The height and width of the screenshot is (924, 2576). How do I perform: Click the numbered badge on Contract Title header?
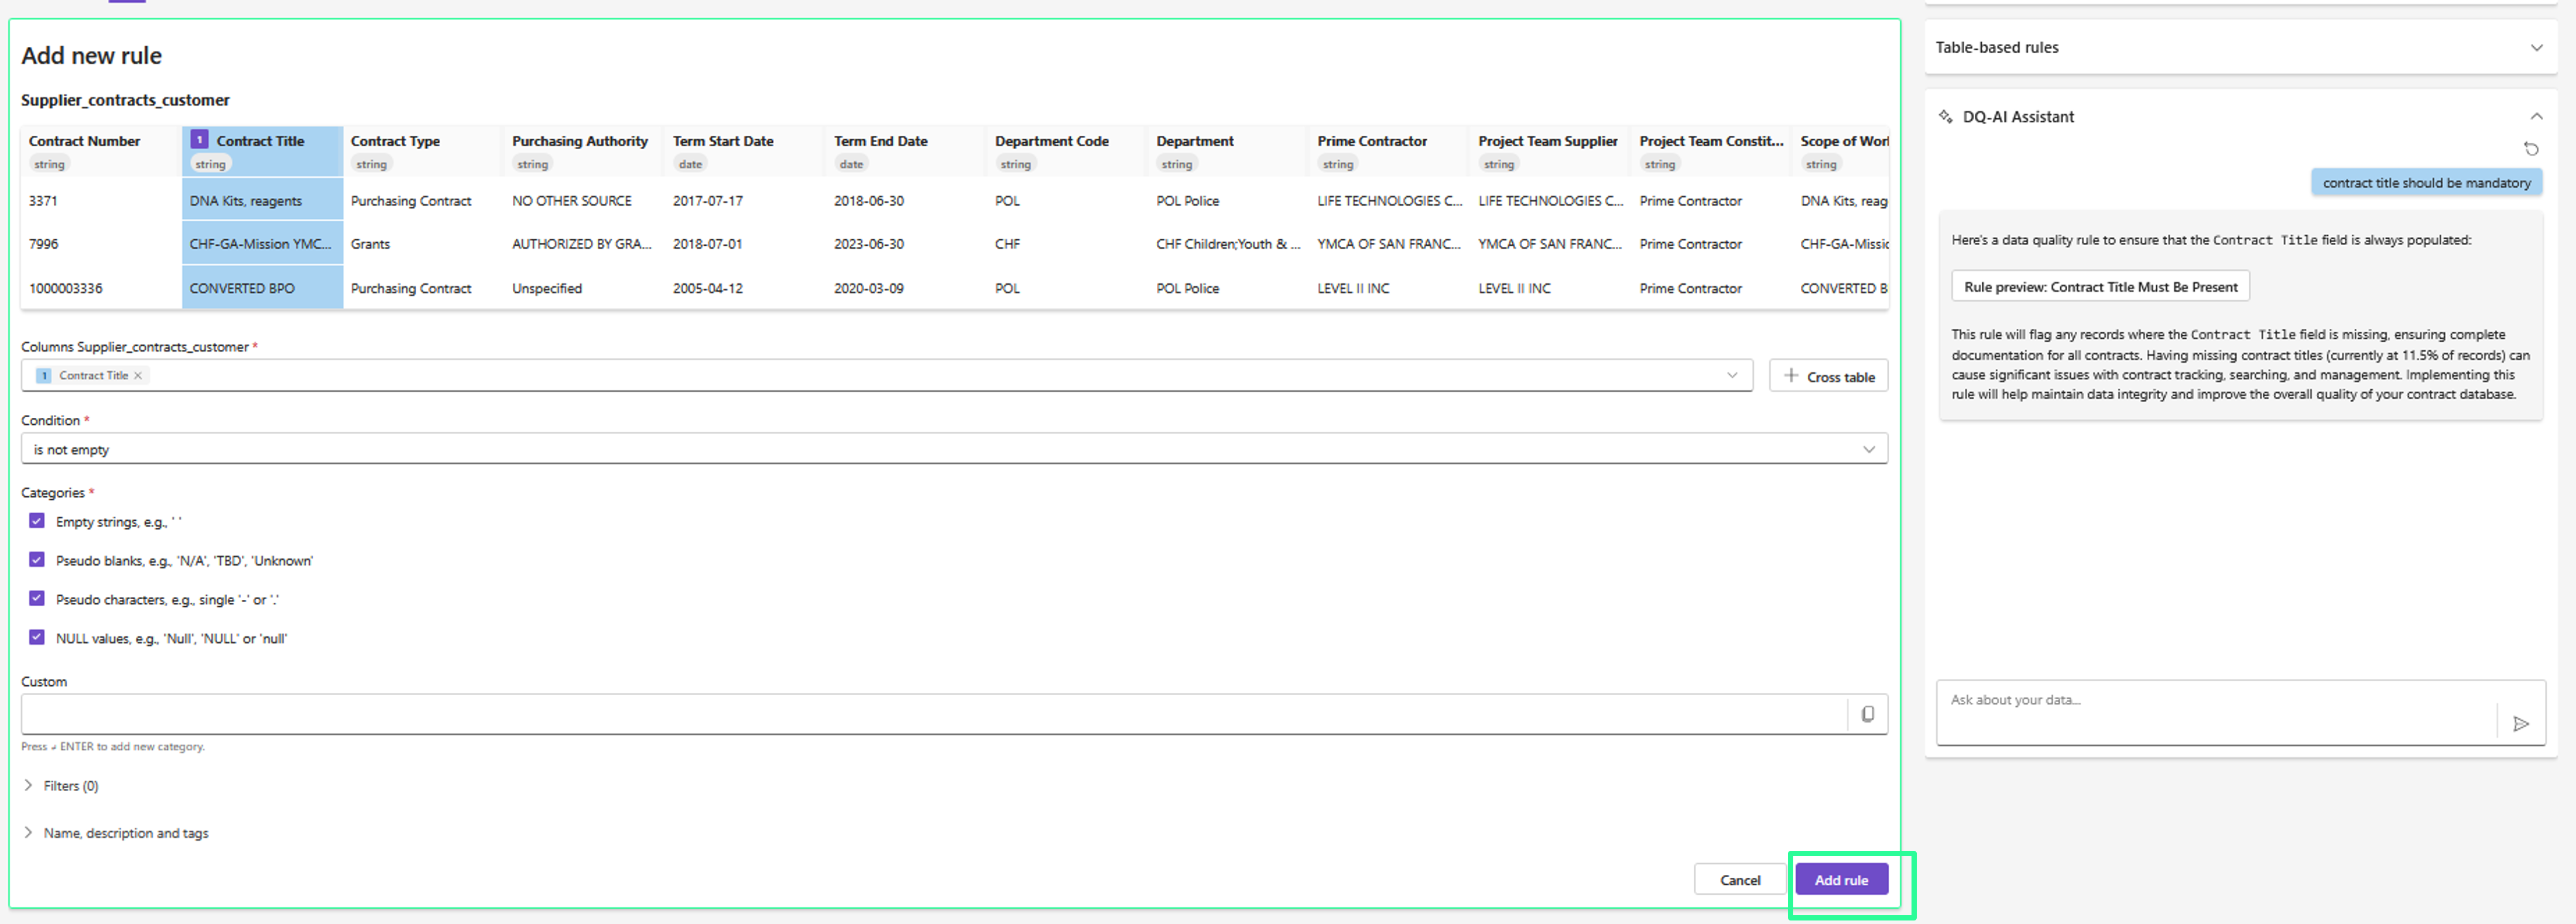(199, 140)
